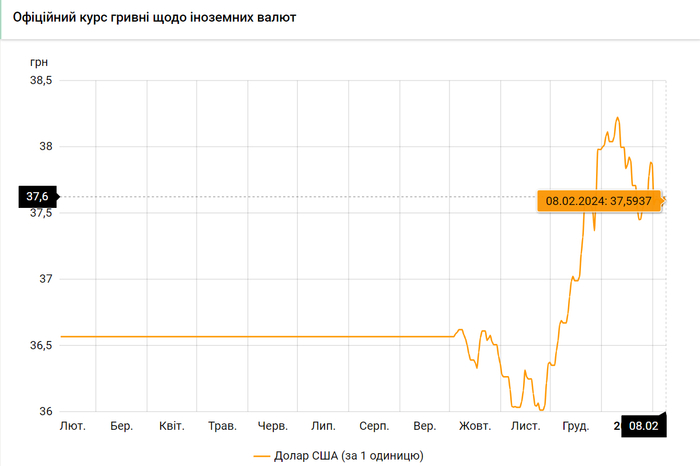700x466 pixels.
Task: Select the "Бер." month on the axis
Action: click(x=122, y=426)
